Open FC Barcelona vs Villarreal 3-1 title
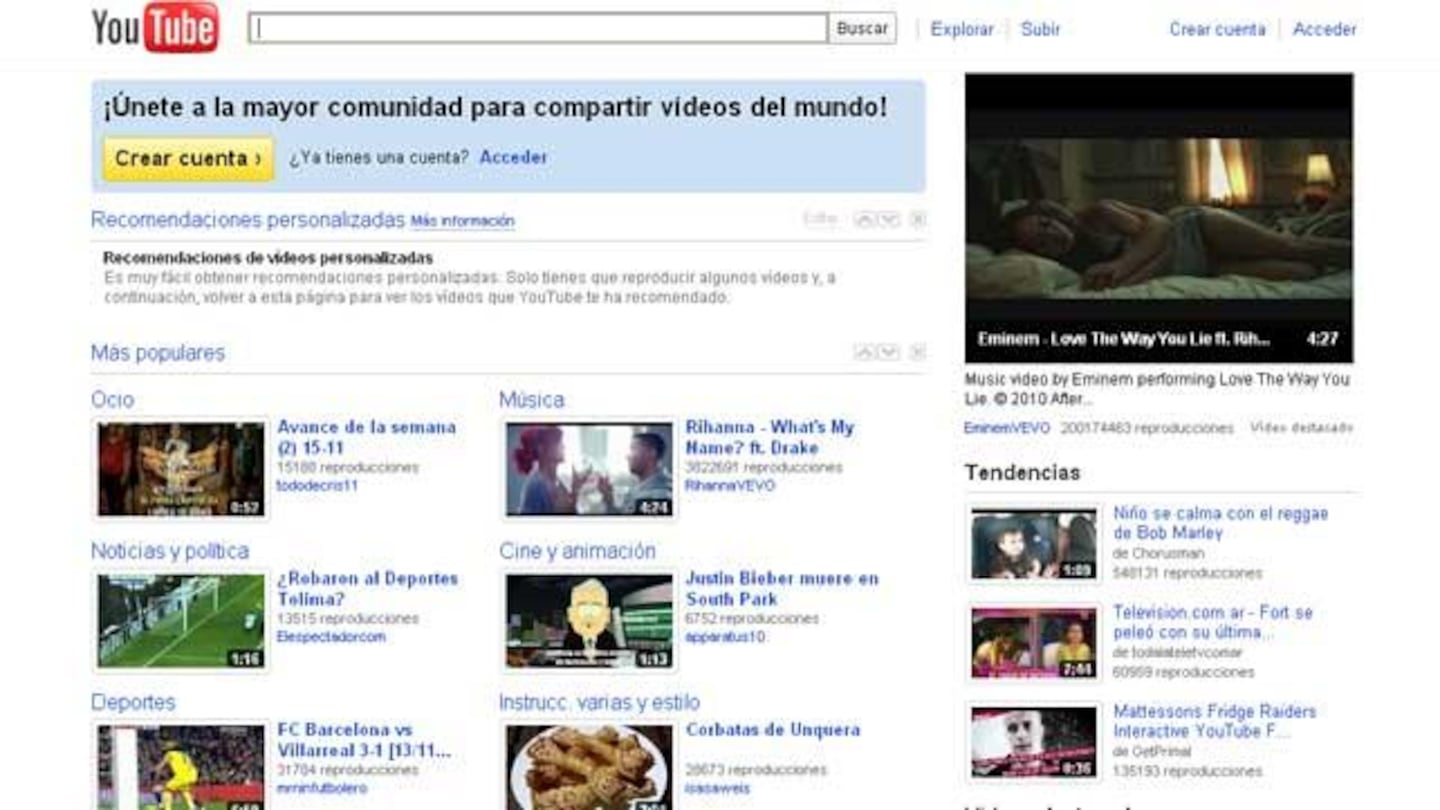Screen dimensions: 1440x810 tap(366, 740)
